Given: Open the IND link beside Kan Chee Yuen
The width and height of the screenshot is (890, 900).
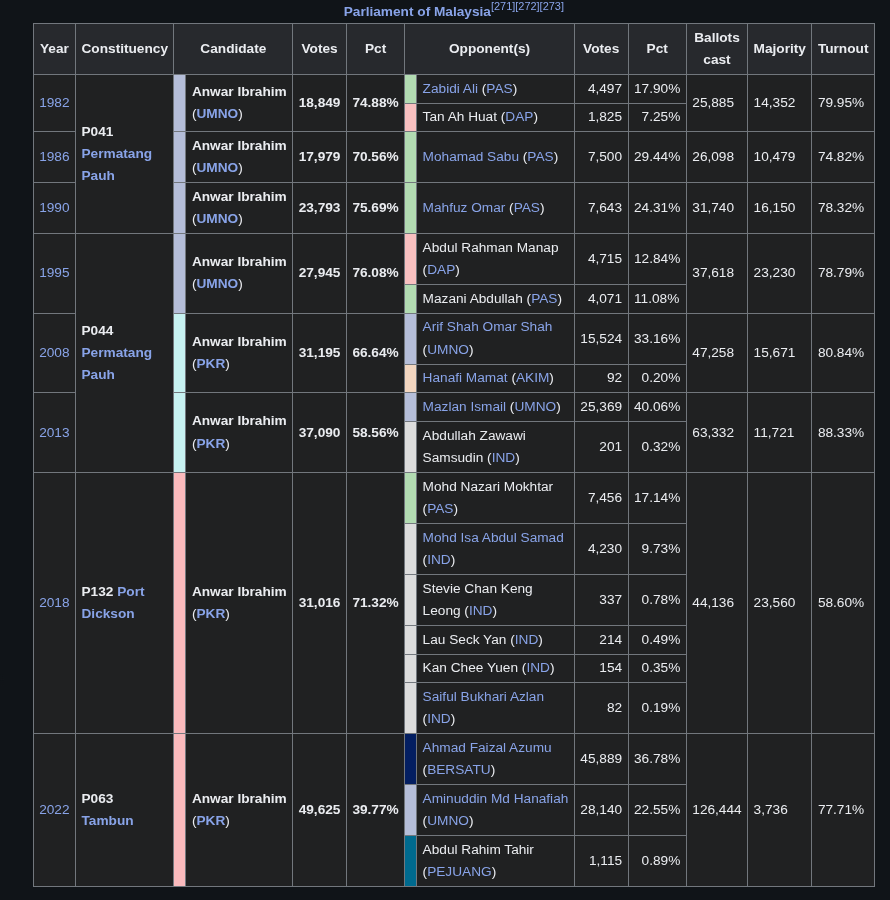Looking at the screenshot, I should click(x=538, y=668).
